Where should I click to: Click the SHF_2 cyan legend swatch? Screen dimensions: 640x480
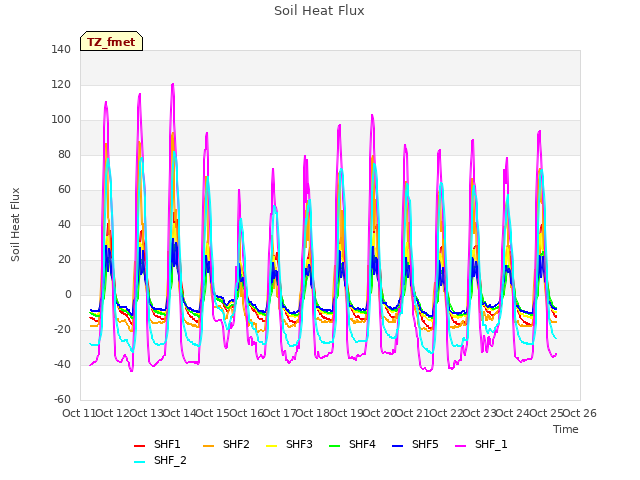[140, 462]
